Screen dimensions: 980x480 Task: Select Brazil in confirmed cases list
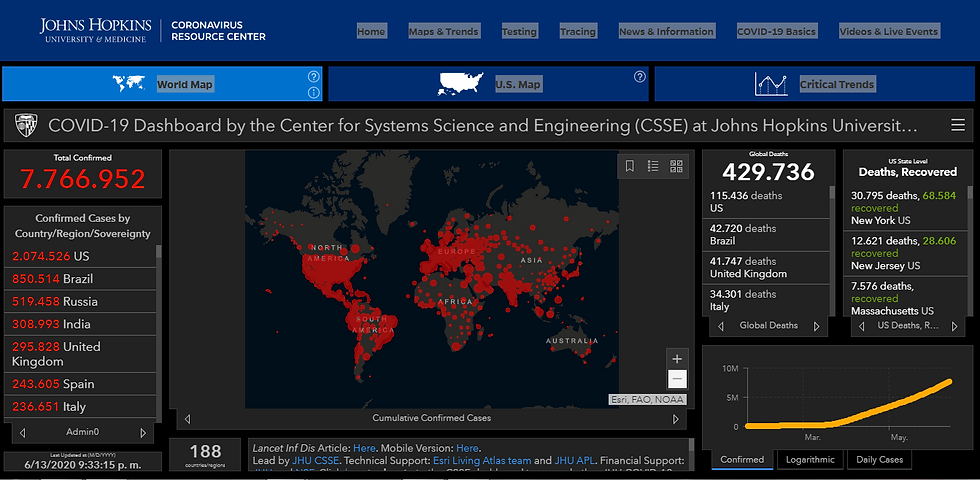[80, 279]
